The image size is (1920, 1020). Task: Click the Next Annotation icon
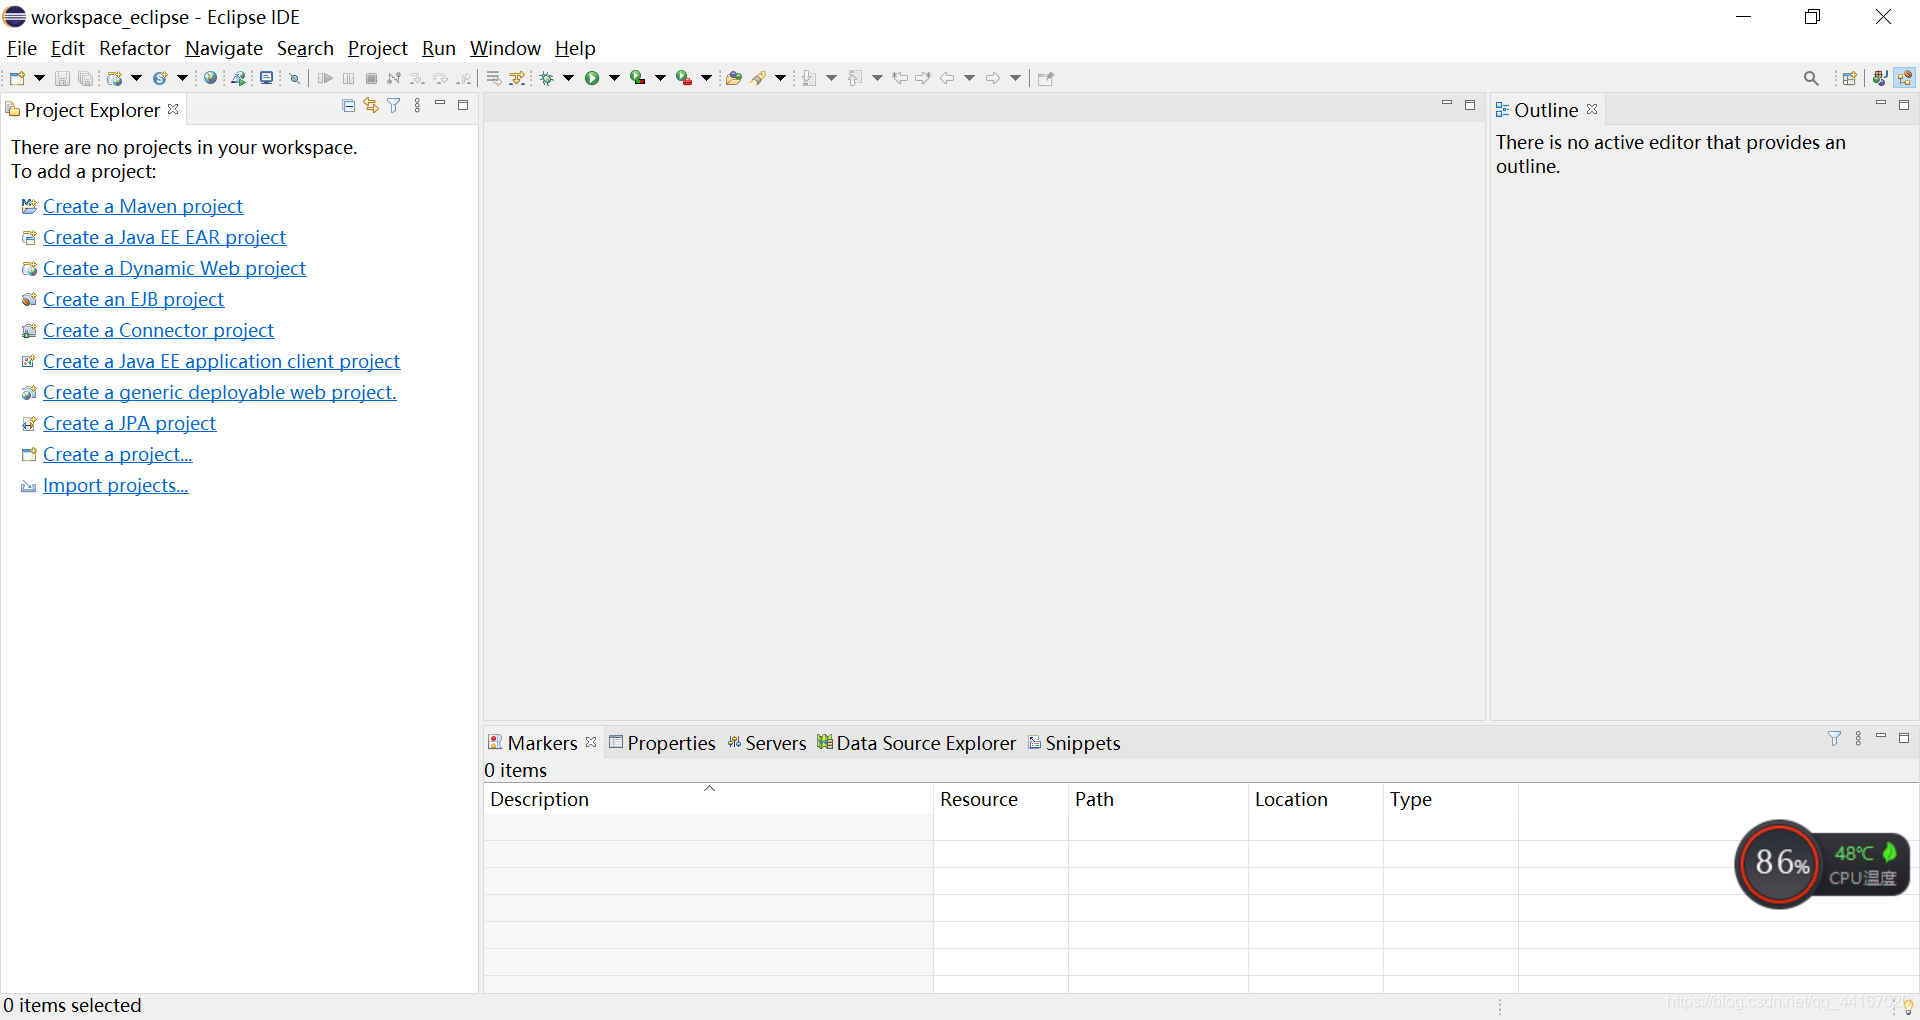tap(809, 78)
